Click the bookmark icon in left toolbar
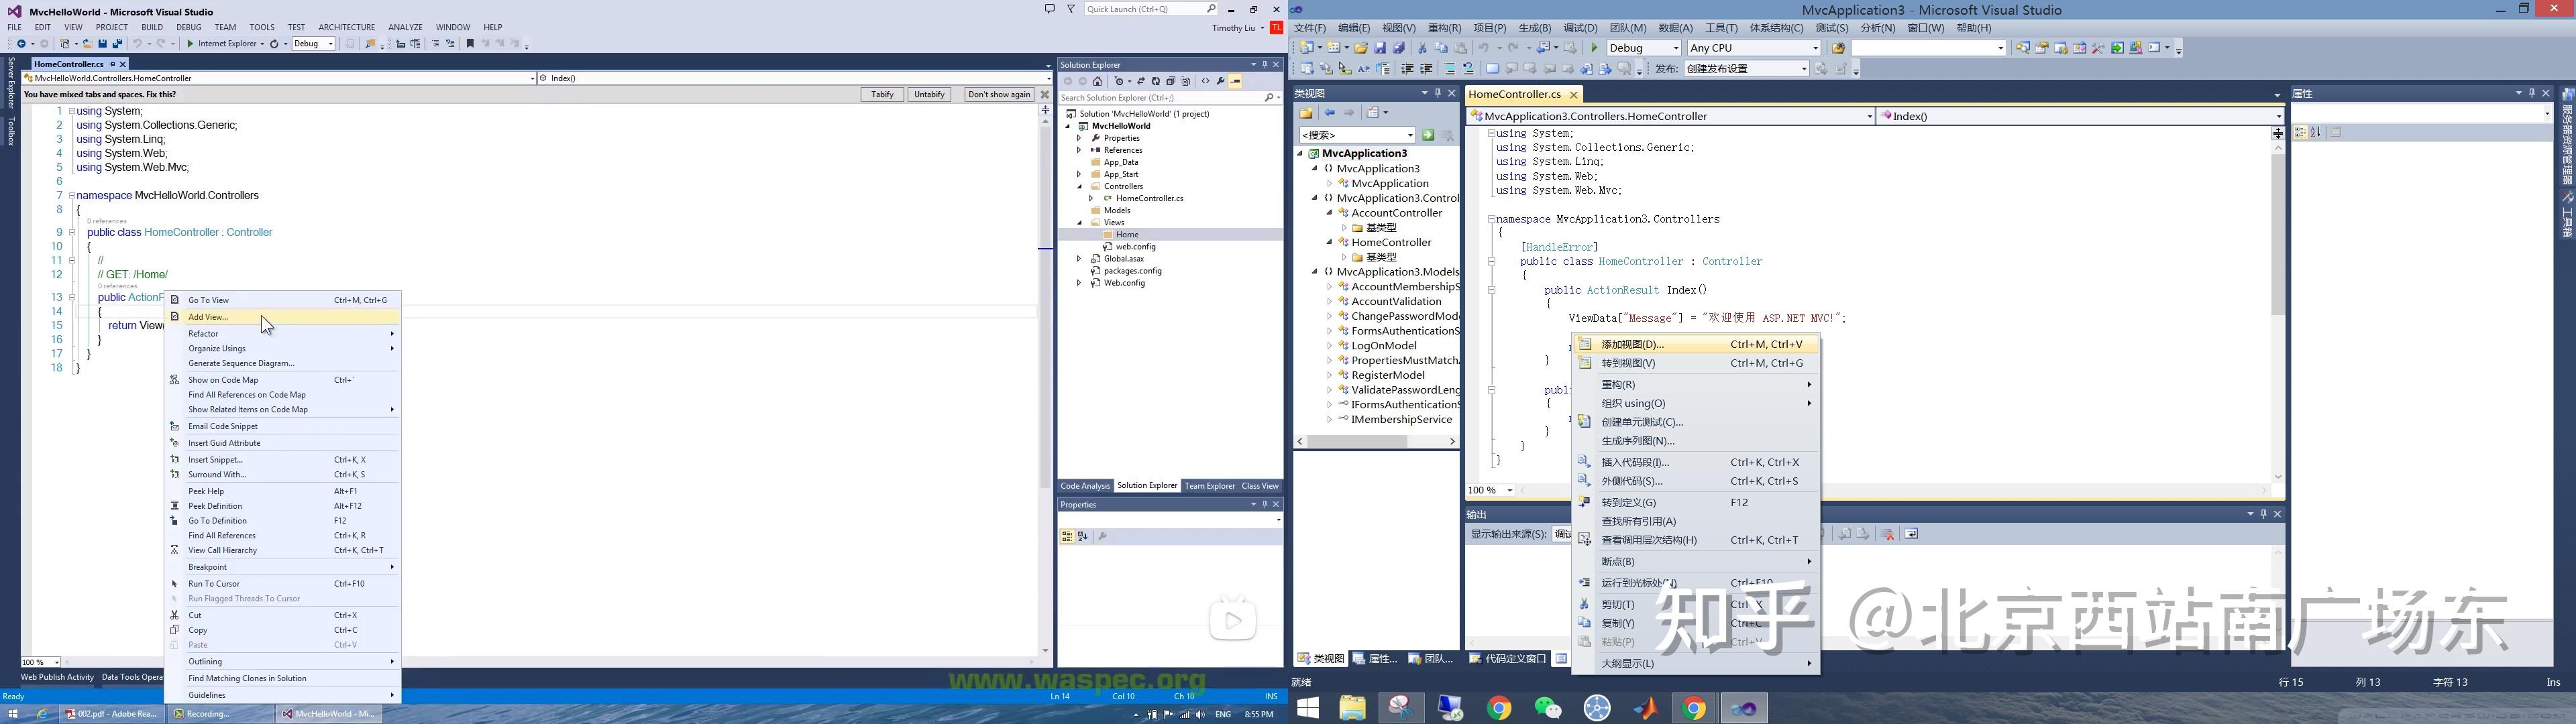Screen dimensions: 2576x724 click(x=470, y=44)
